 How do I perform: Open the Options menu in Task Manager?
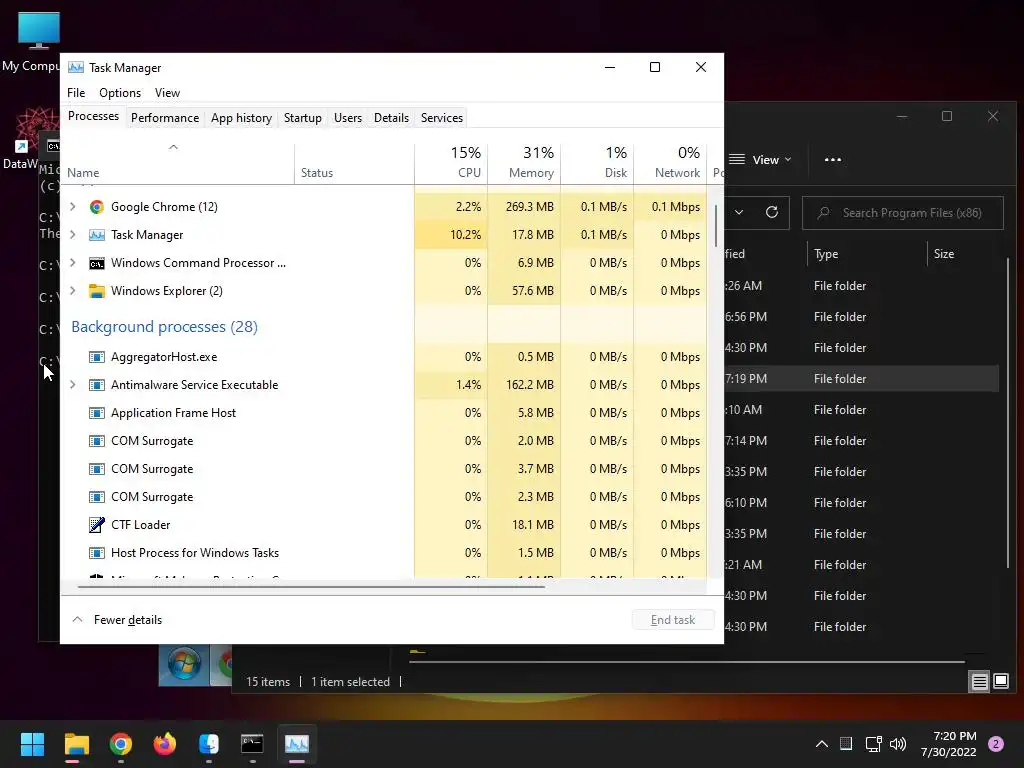coord(120,93)
